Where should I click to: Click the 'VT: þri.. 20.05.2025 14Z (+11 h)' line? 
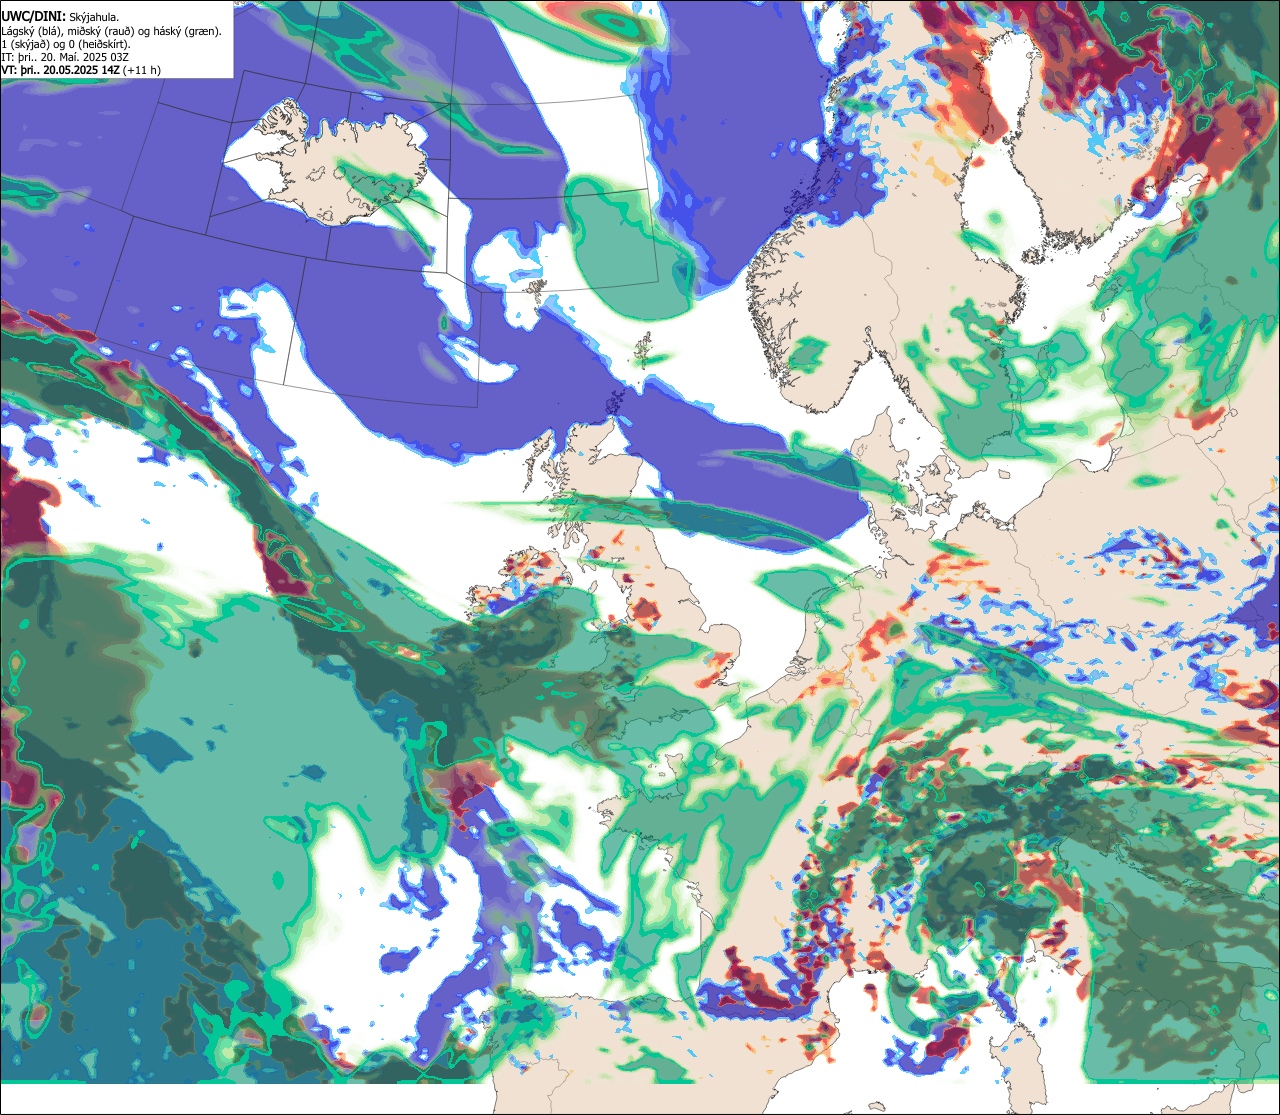81,70
